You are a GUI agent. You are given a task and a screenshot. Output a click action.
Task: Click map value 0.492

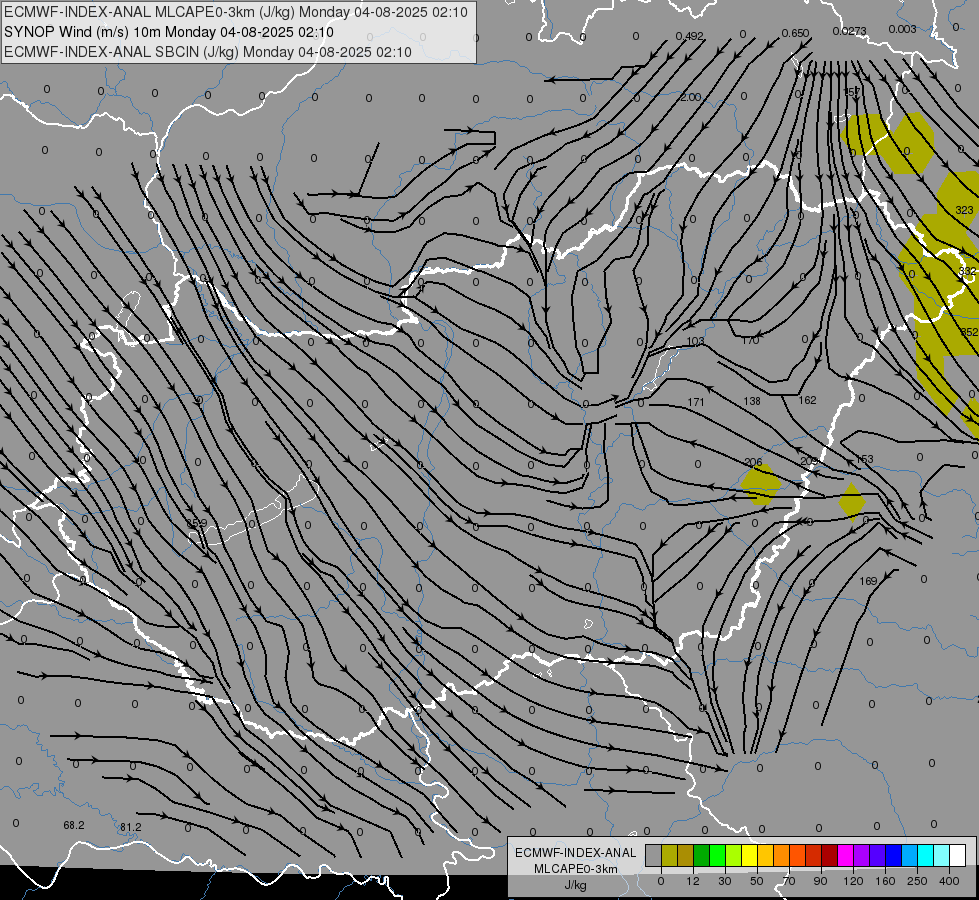(x=689, y=36)
